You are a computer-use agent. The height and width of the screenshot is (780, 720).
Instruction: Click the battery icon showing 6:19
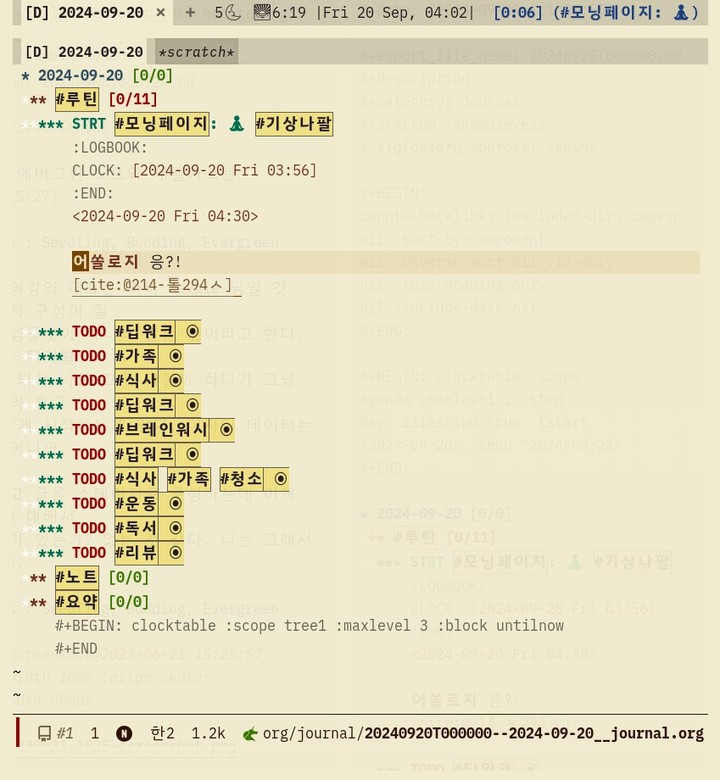coord(261,13)
